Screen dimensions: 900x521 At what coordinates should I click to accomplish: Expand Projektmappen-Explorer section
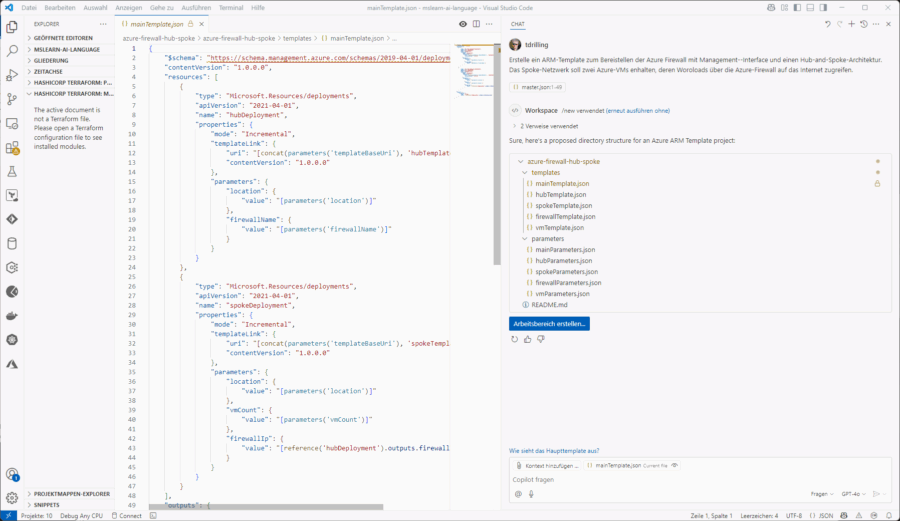tap(70, 493)
